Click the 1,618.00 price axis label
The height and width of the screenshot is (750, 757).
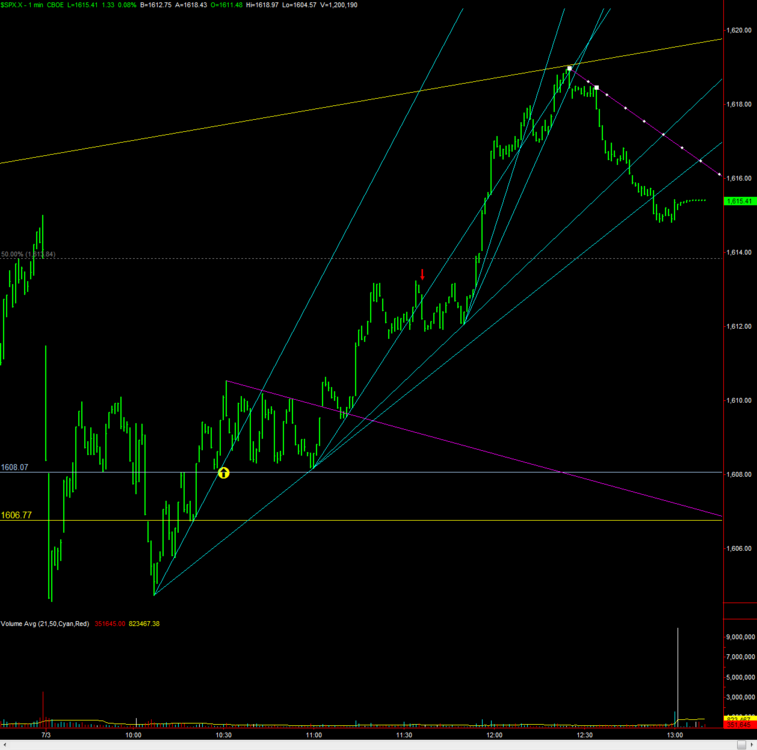pyautogui.click(x=739, y=104)
